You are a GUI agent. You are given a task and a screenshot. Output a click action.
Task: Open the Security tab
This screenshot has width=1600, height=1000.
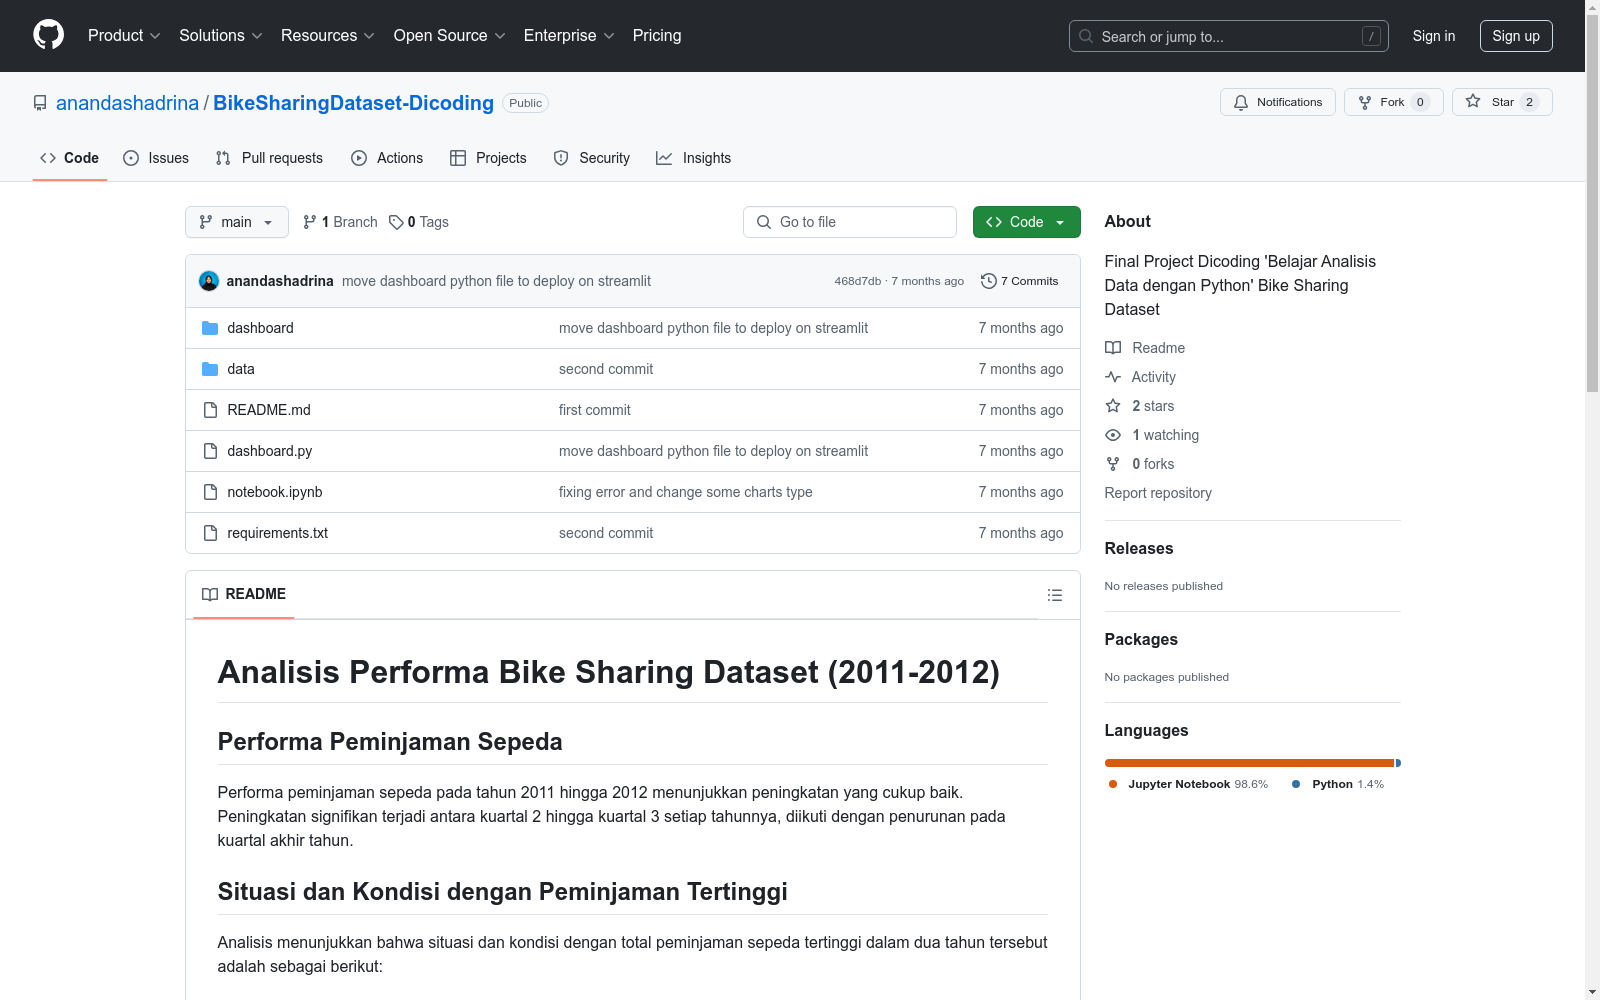pos(592,158)
